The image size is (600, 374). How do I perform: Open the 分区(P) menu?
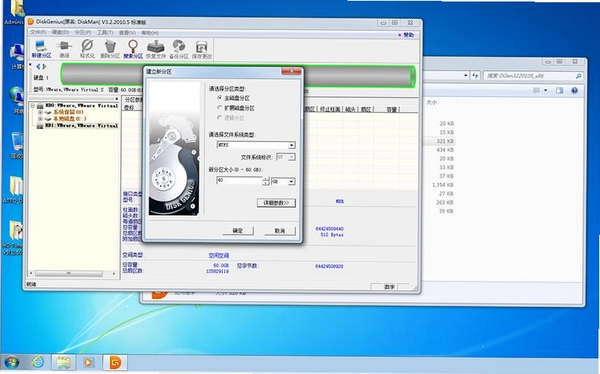[x=83, y=33]
